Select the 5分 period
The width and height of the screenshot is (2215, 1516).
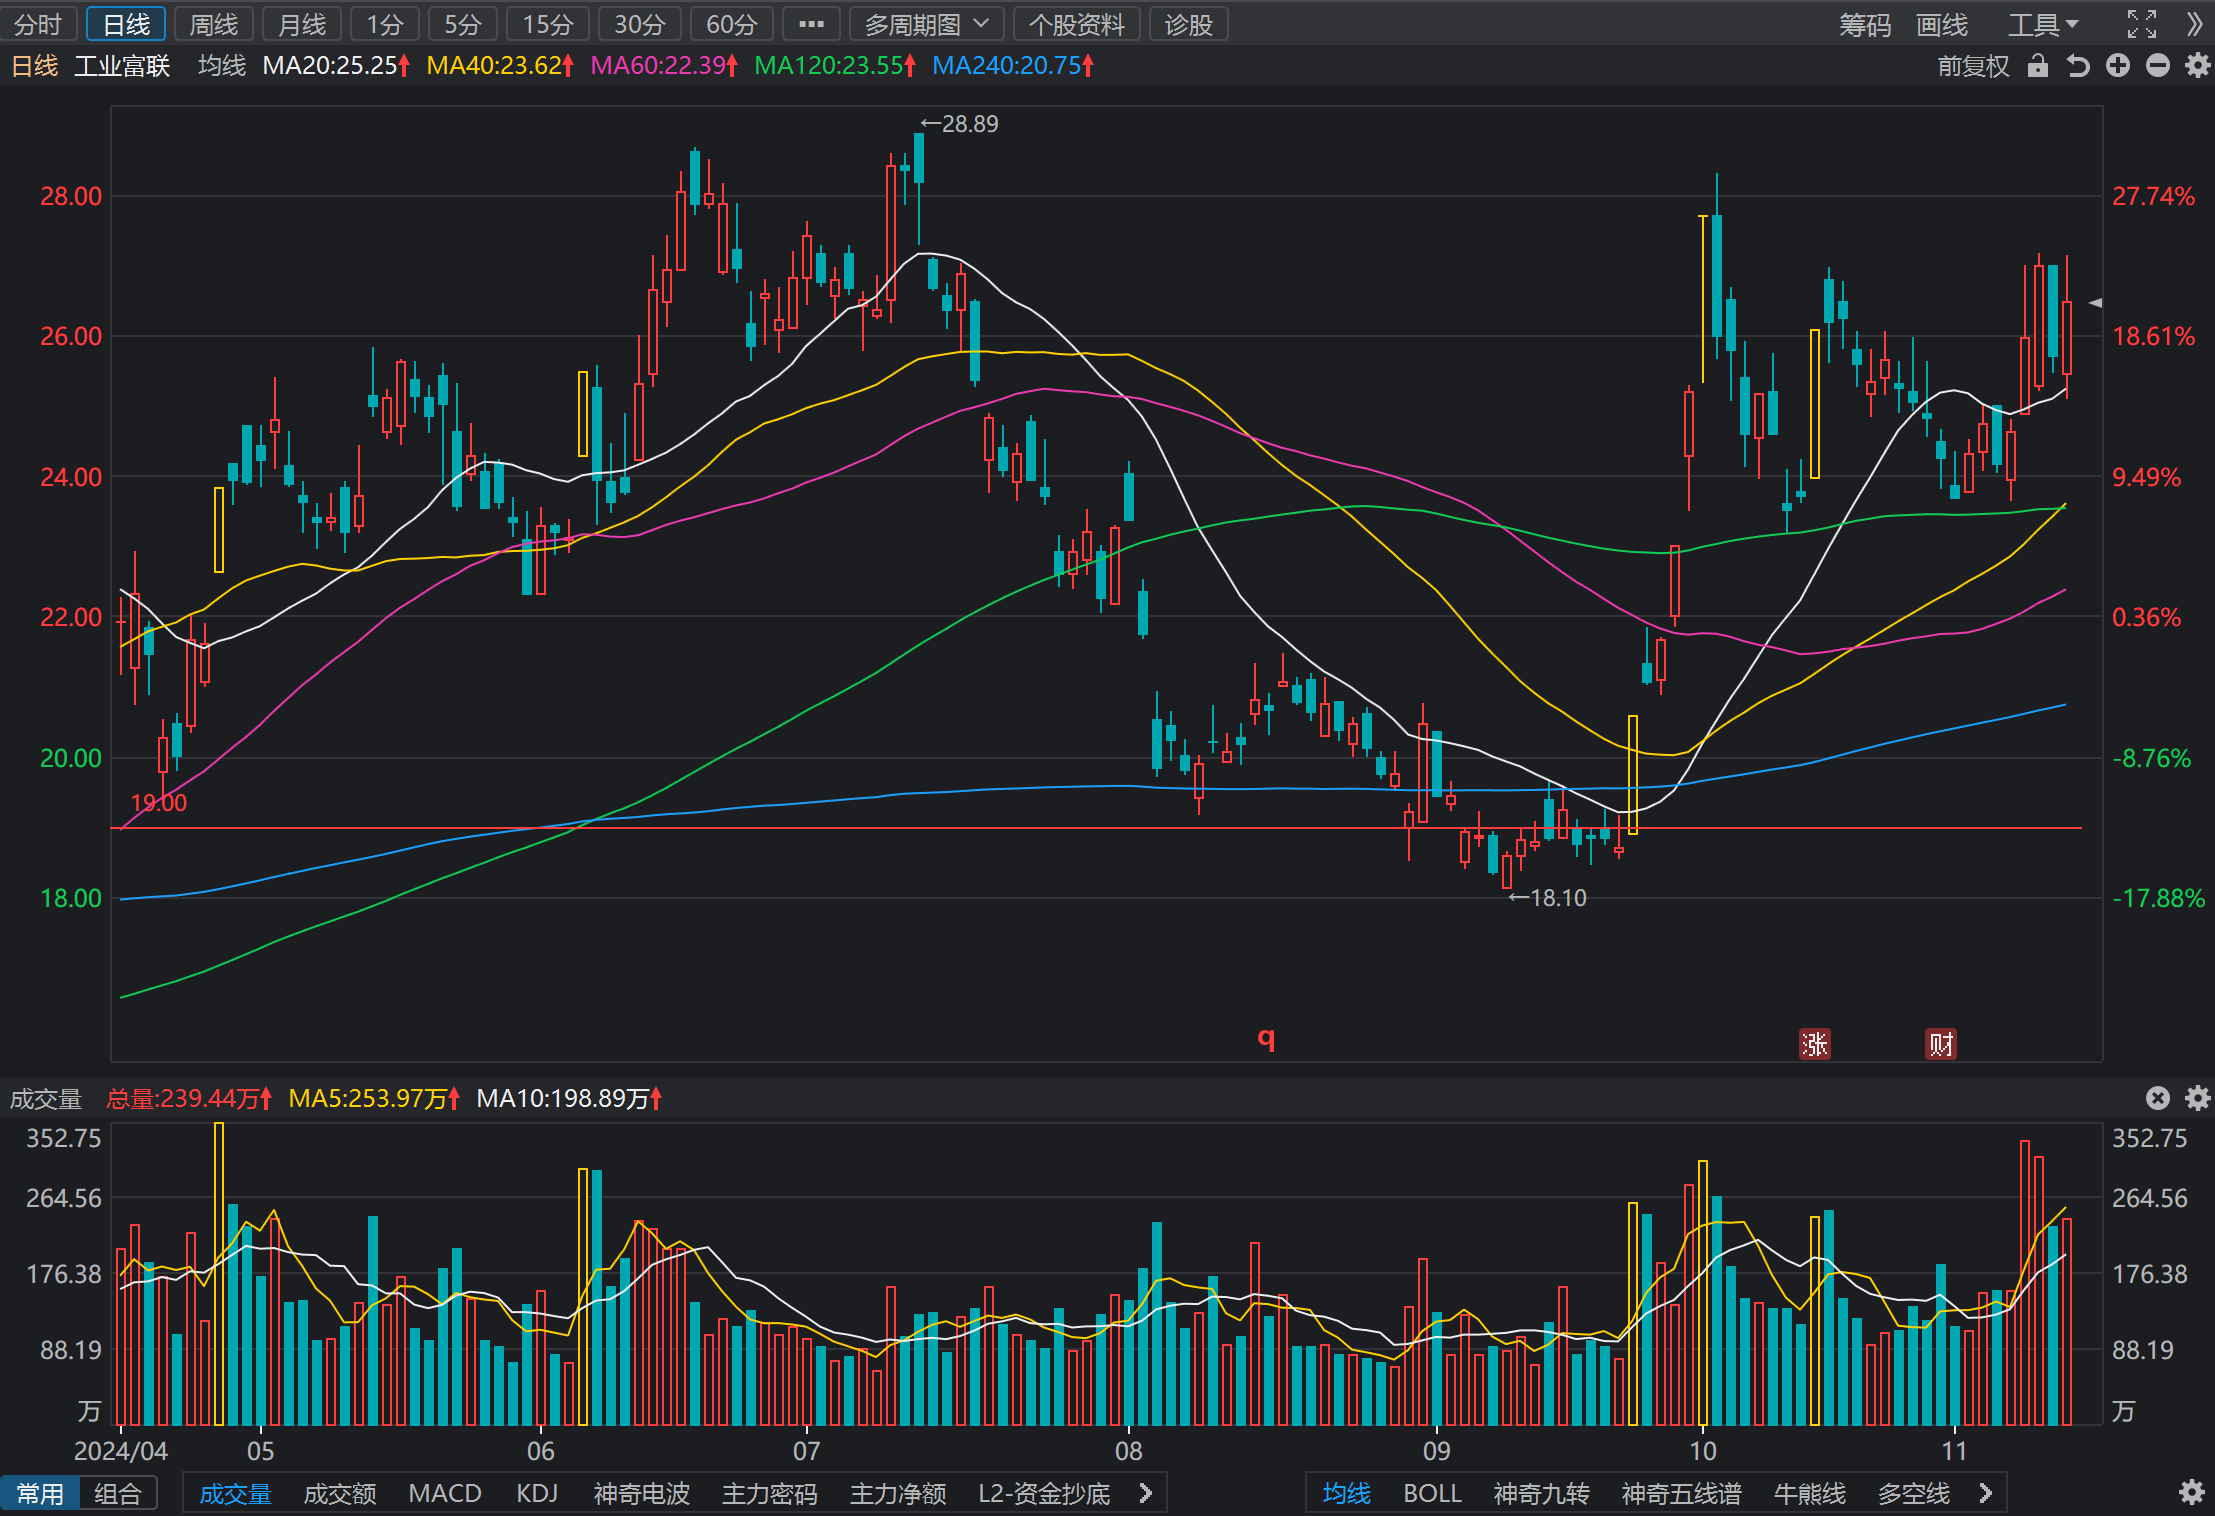[463, 24]
